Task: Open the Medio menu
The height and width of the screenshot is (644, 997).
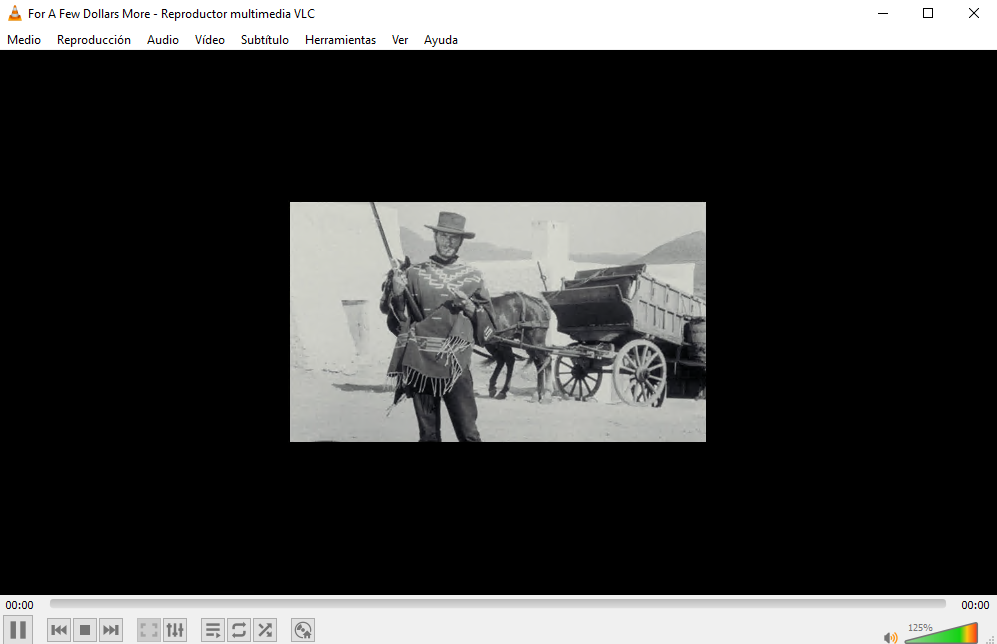Action: coord(24,39)
